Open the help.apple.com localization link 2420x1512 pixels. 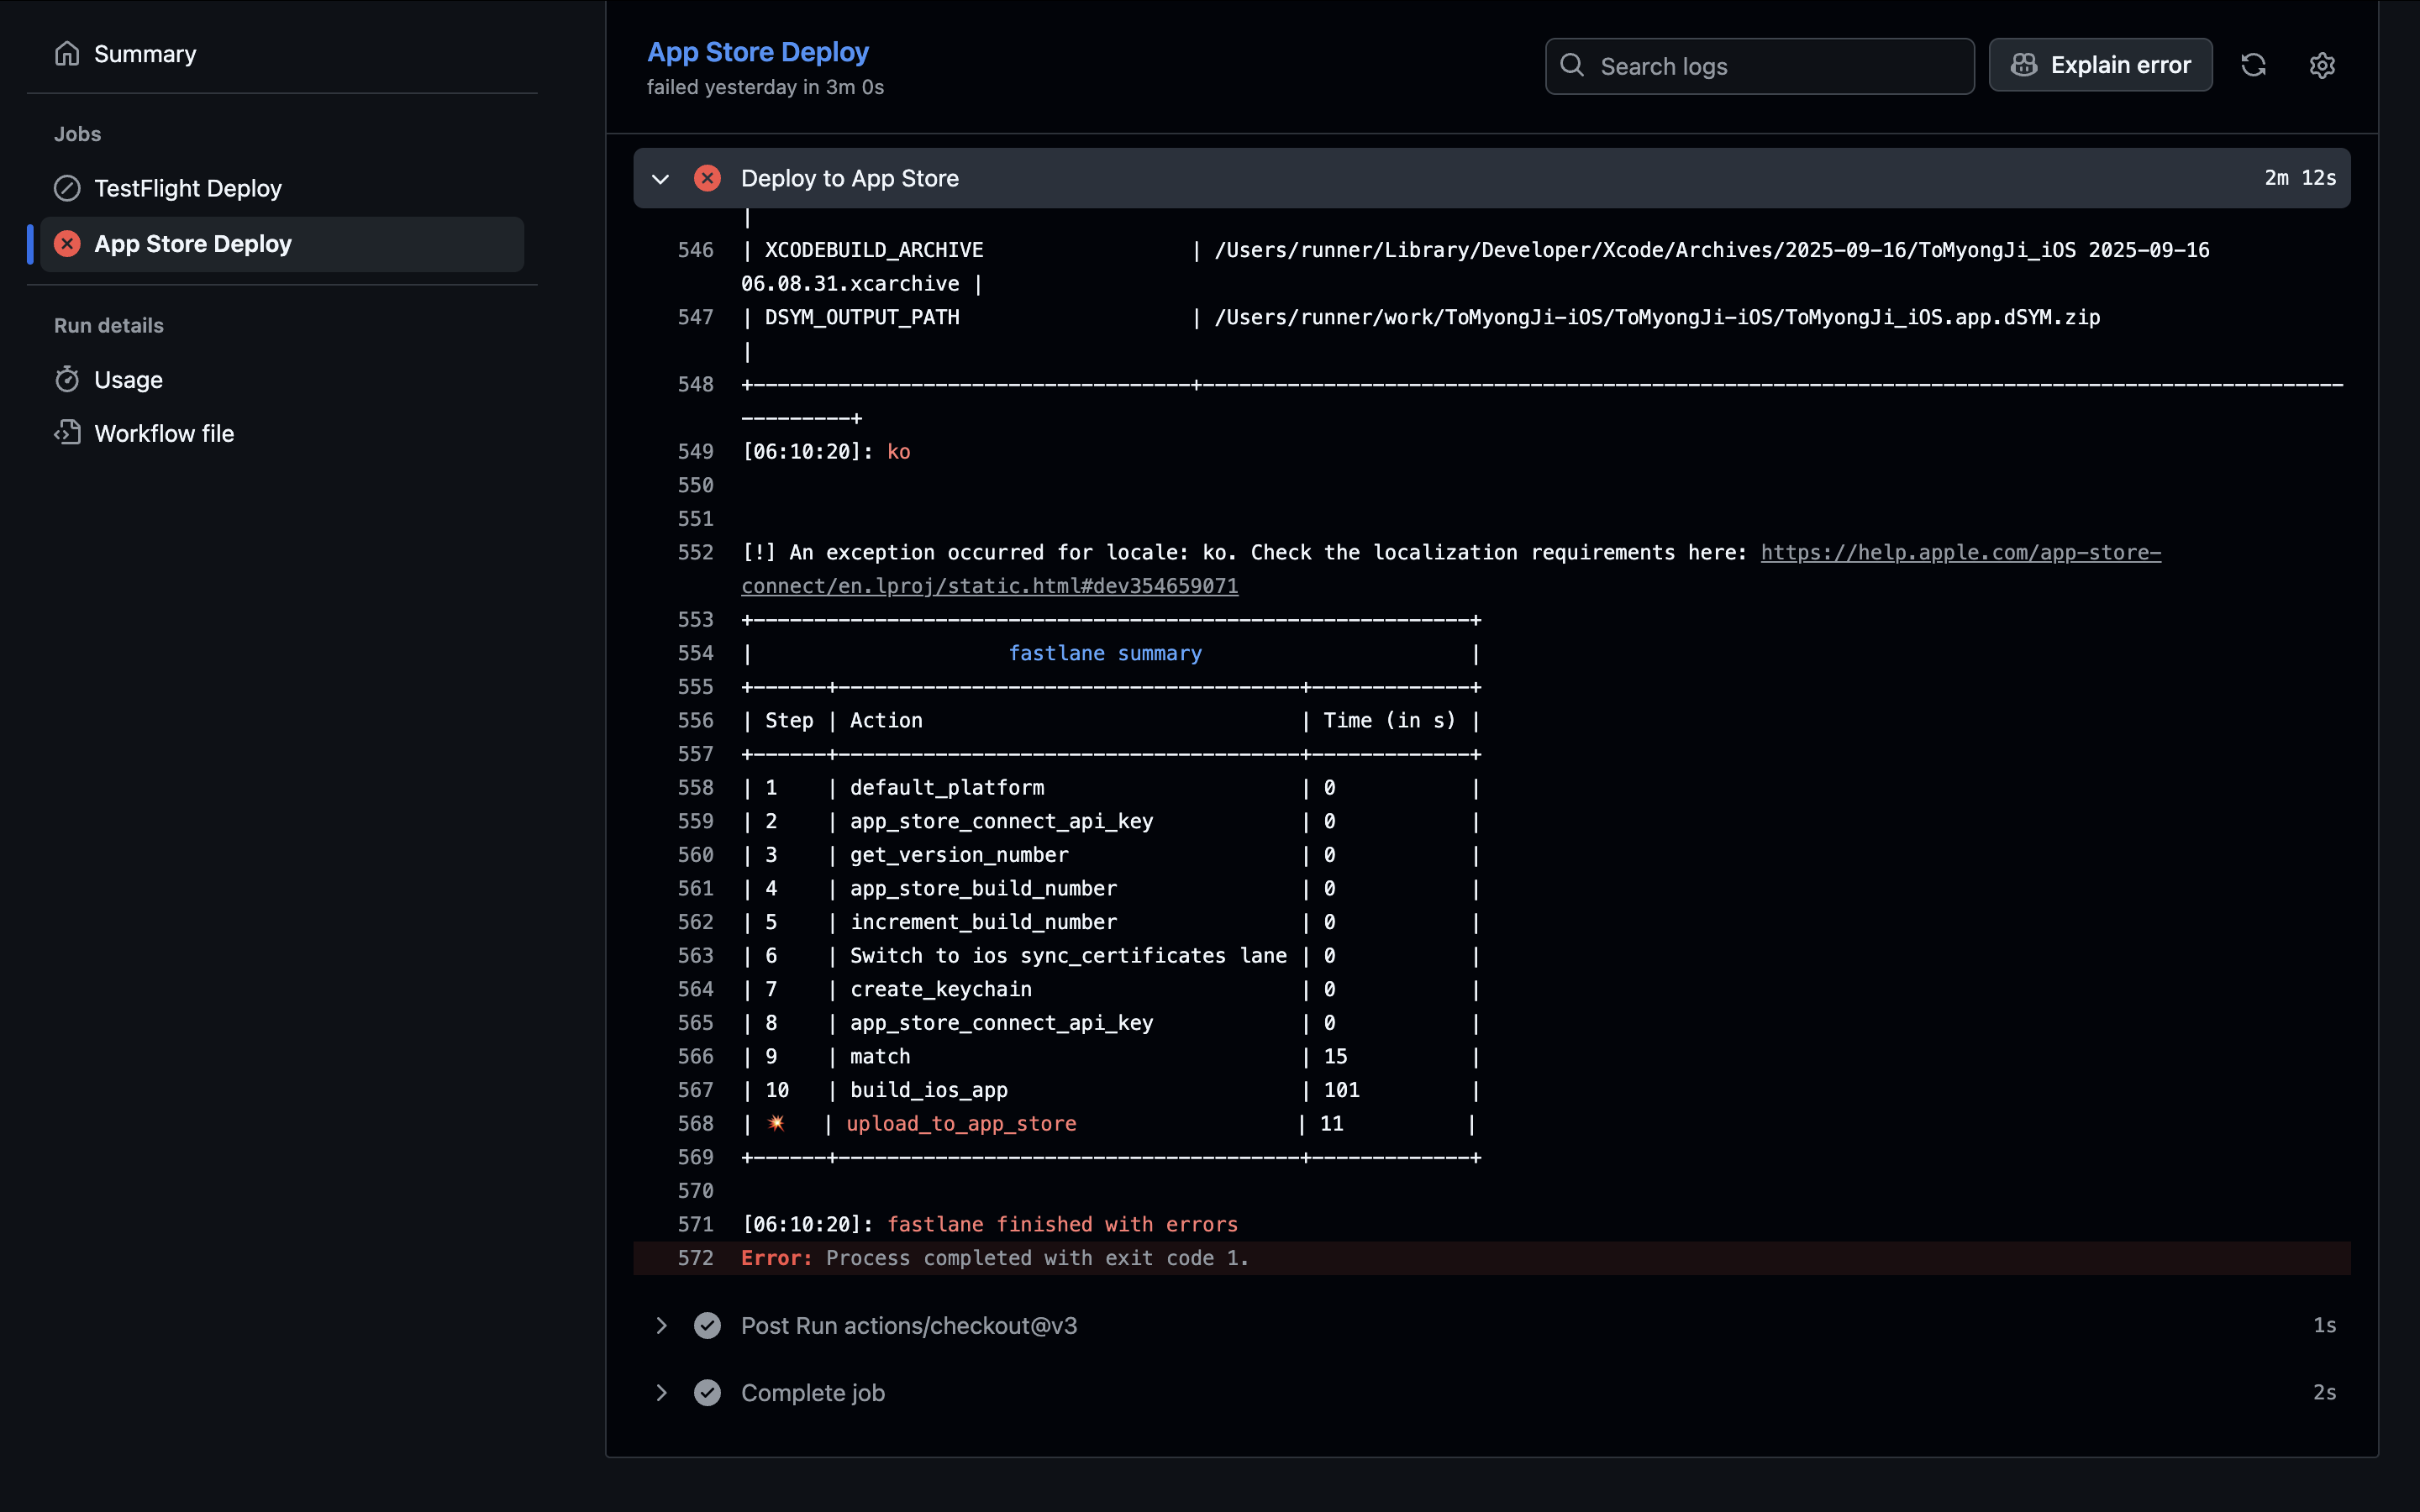(1960, 552)
